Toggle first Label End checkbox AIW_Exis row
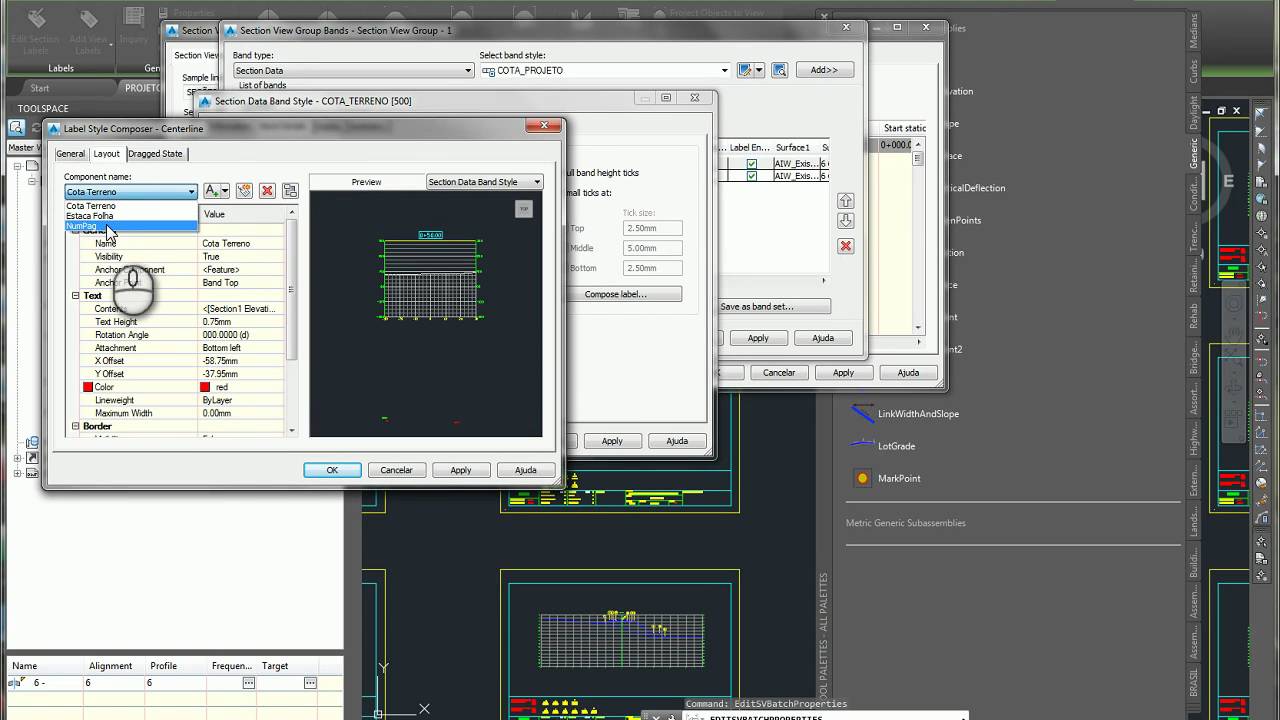The image size is (1280, 720). click(x=752, y=163)
